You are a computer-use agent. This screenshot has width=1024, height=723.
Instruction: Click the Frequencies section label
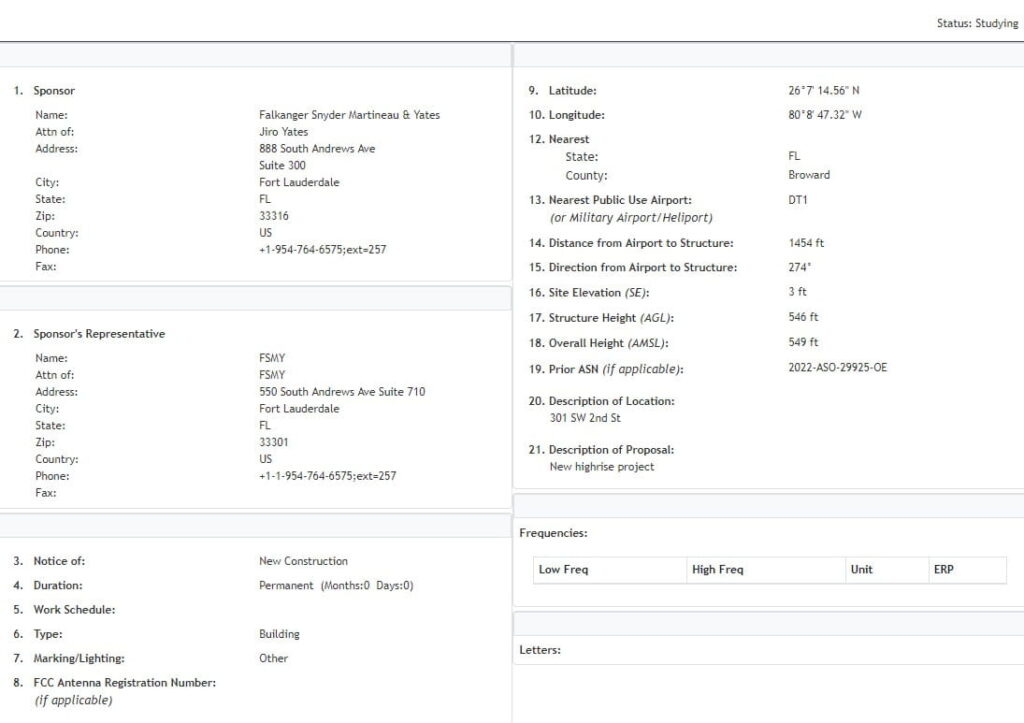(x=553, y=534)
